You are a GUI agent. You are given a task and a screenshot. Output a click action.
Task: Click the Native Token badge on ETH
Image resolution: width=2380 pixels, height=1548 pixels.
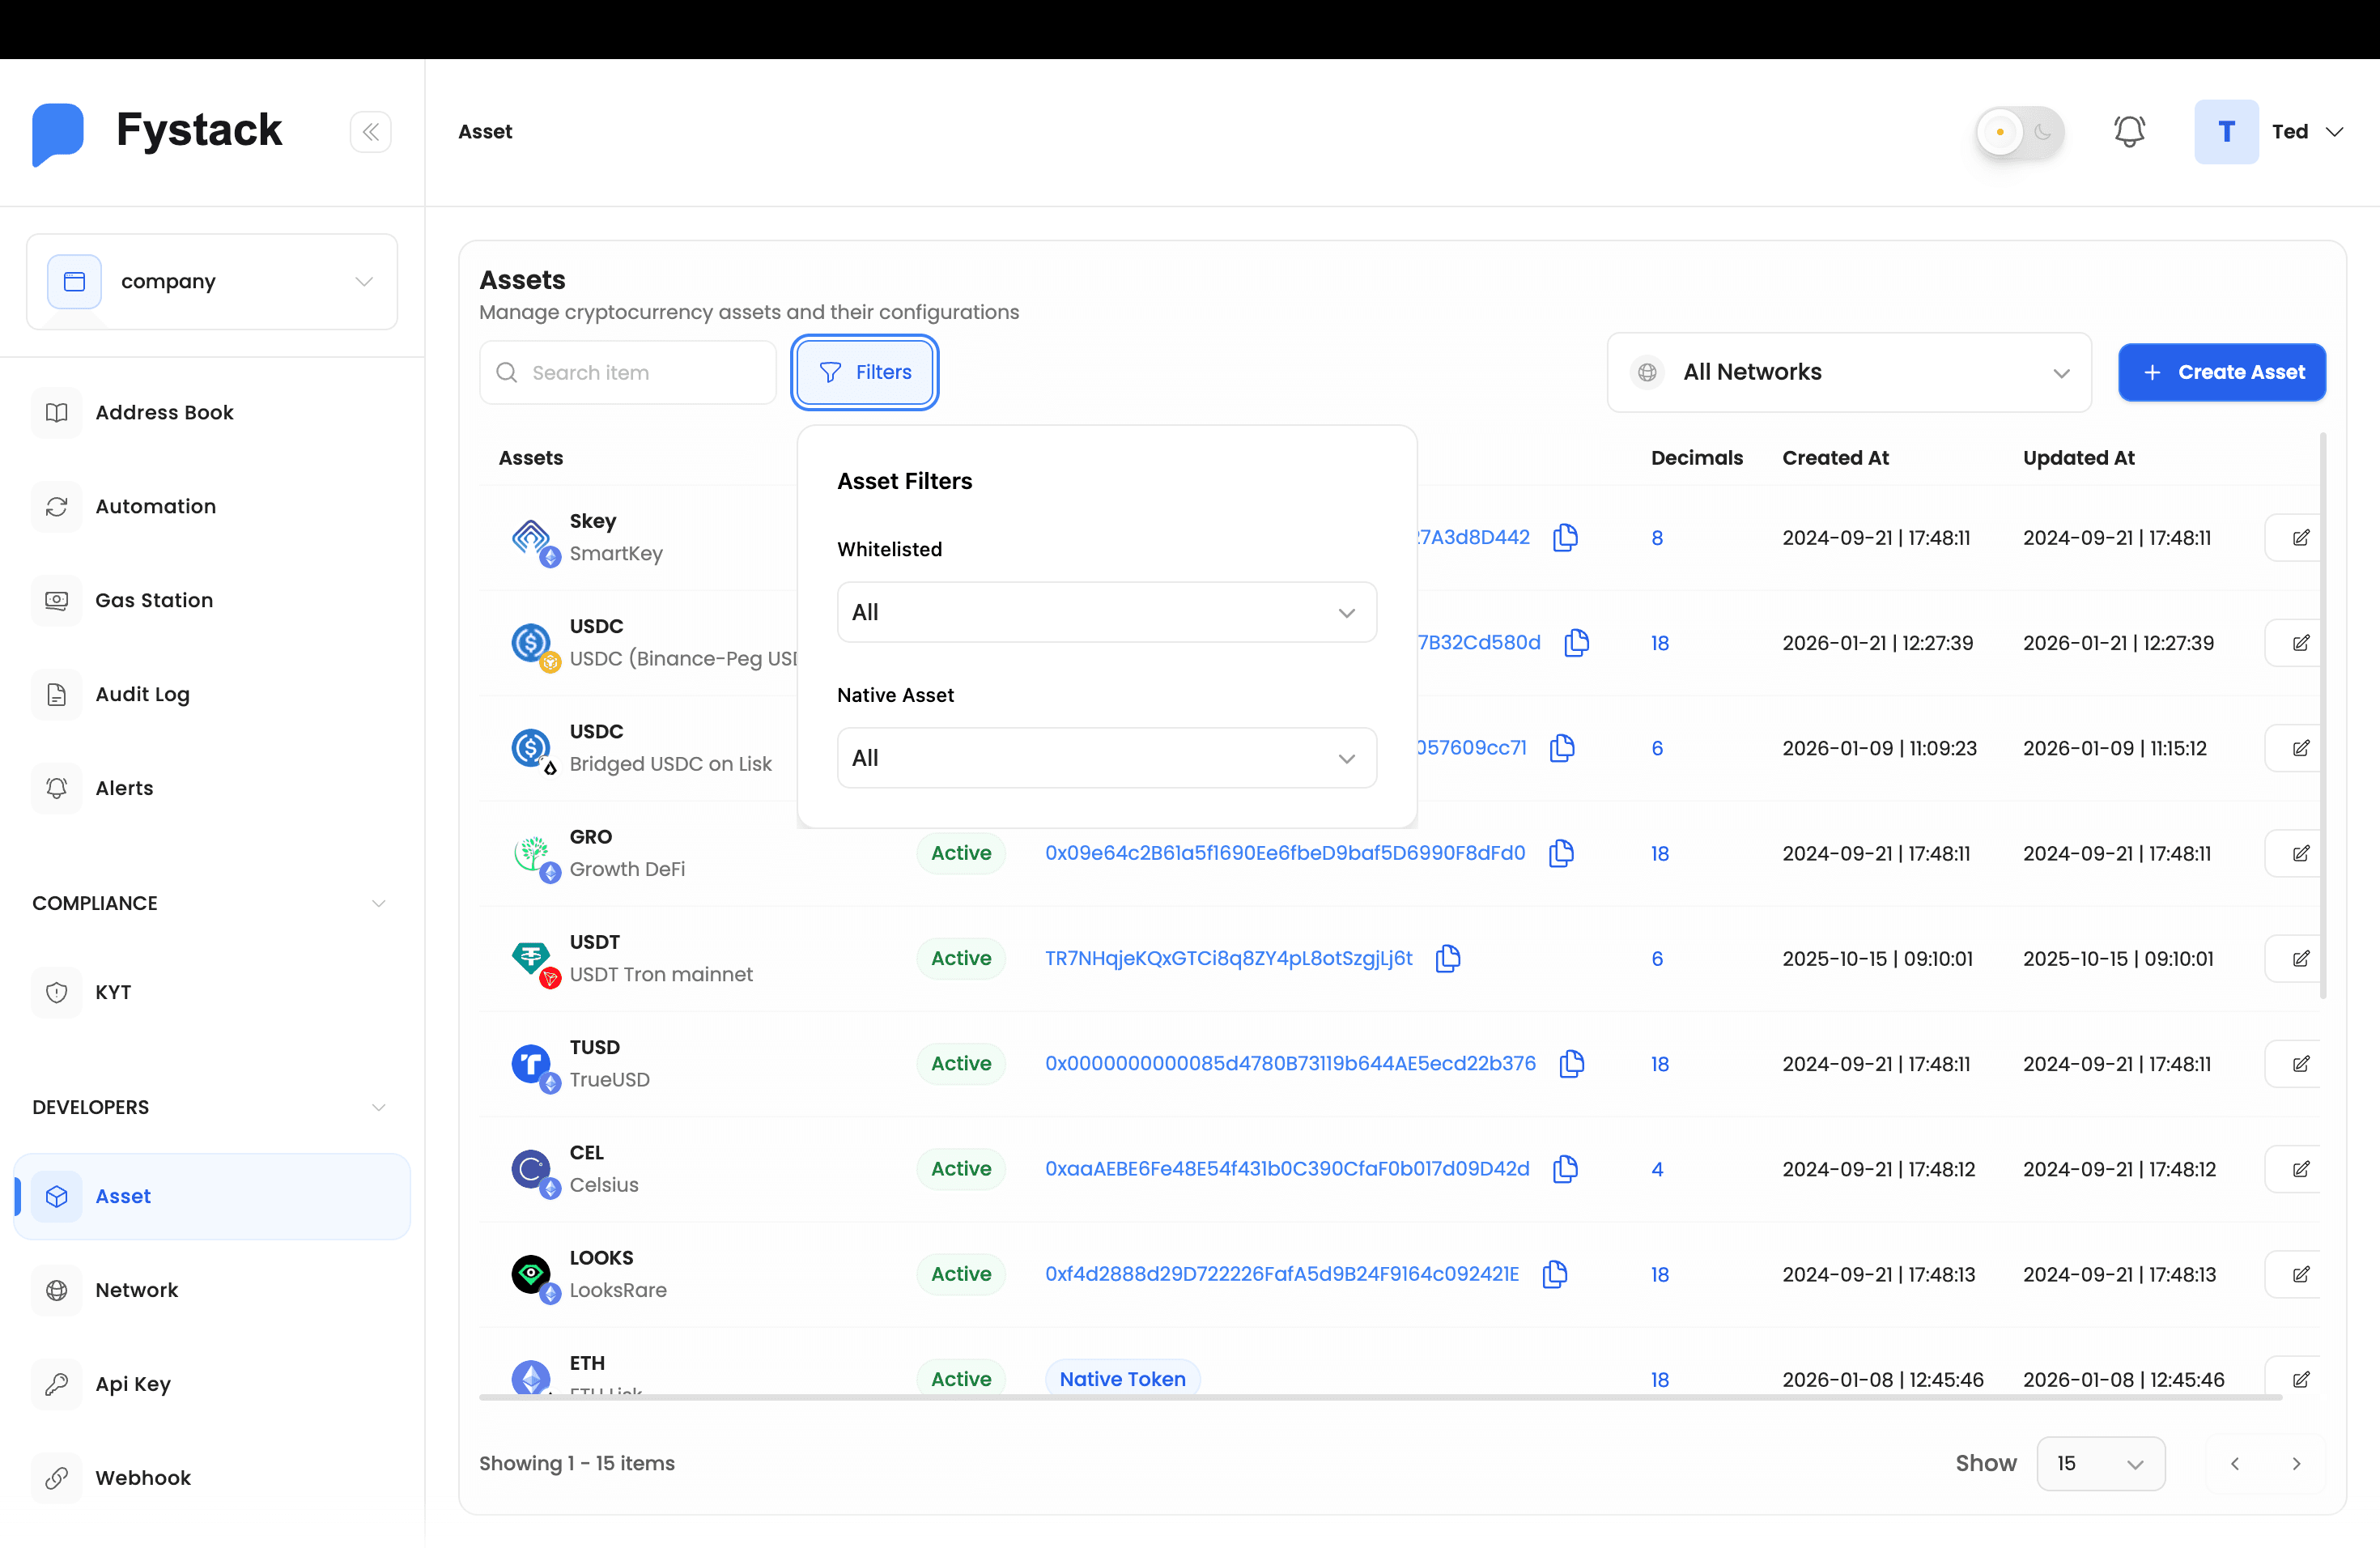1122,1379
